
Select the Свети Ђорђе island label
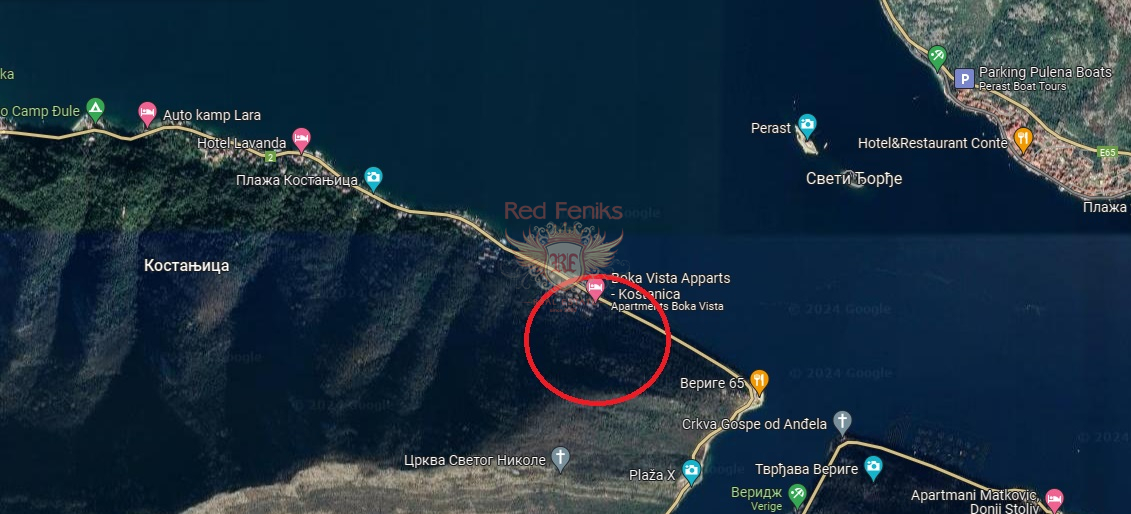tap(854, 178)
